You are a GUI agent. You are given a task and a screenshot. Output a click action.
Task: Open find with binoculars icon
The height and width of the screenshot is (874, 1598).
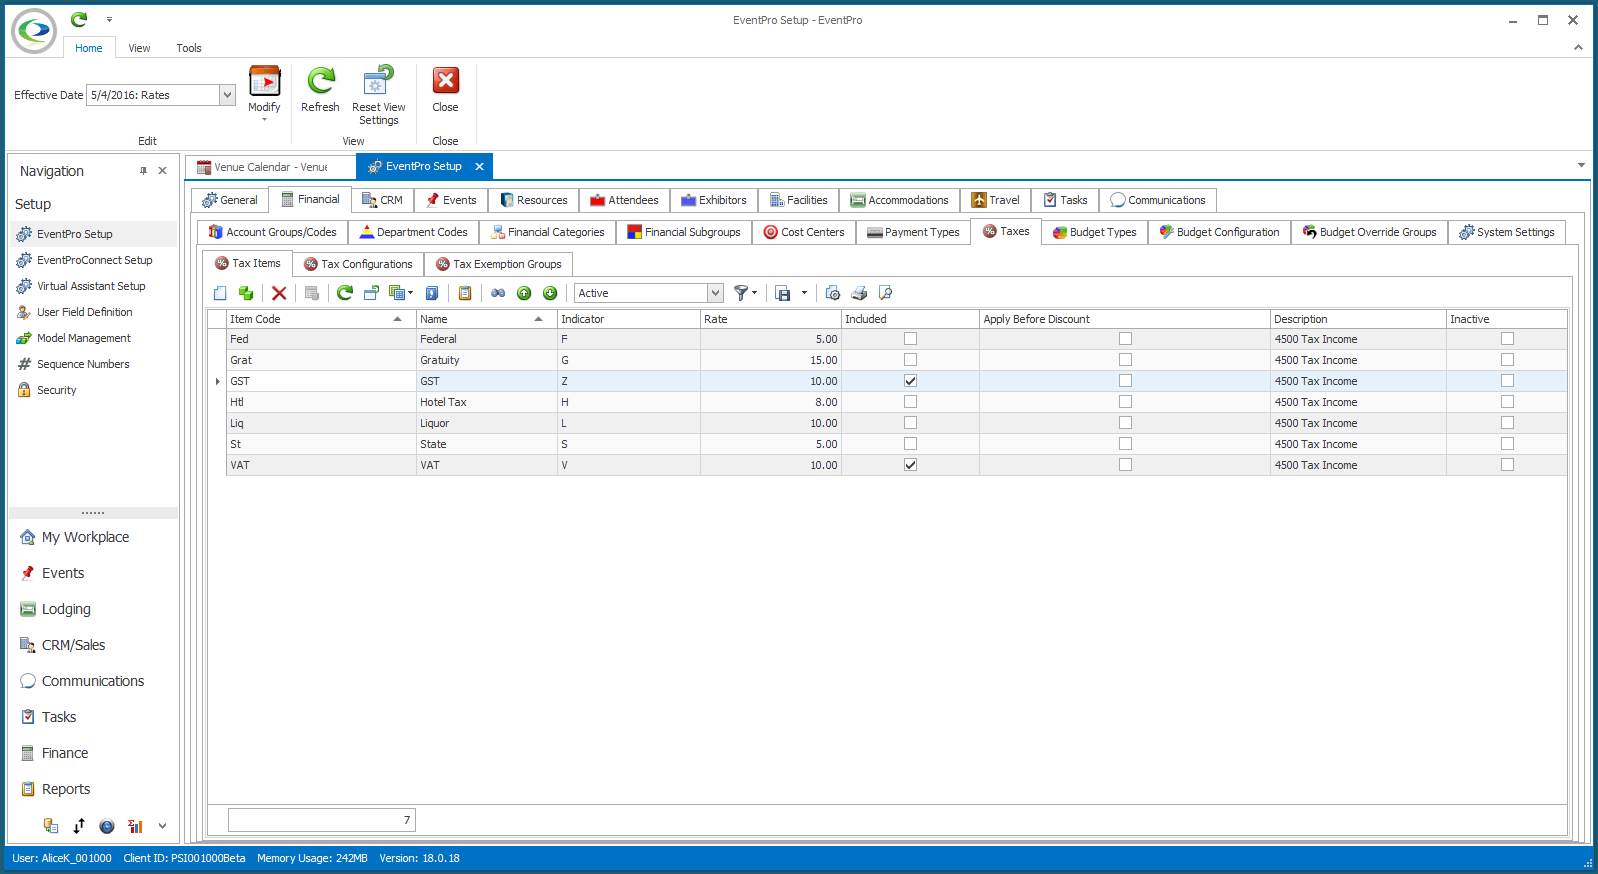pyautogui.click(x=498, y=293)
